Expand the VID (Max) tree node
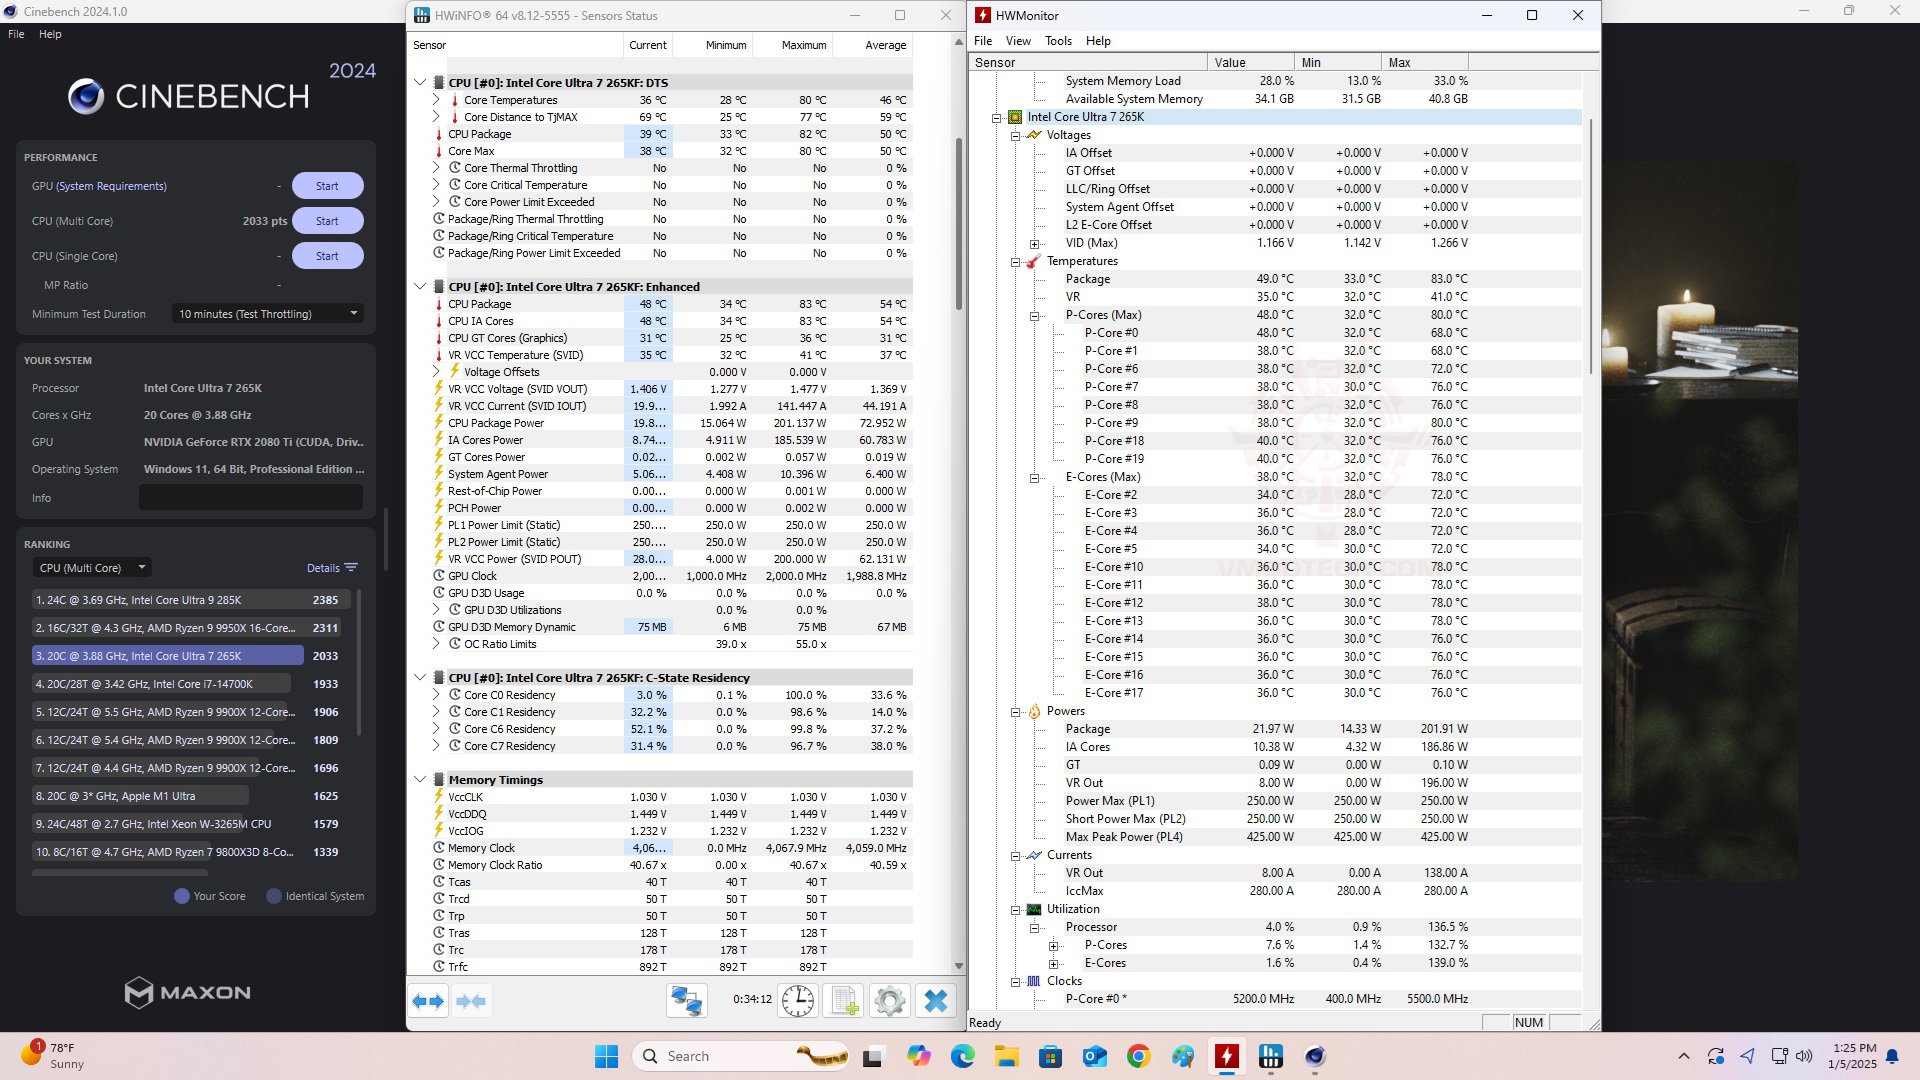Screen dimensions: 1920x1080 point(1035,244)
